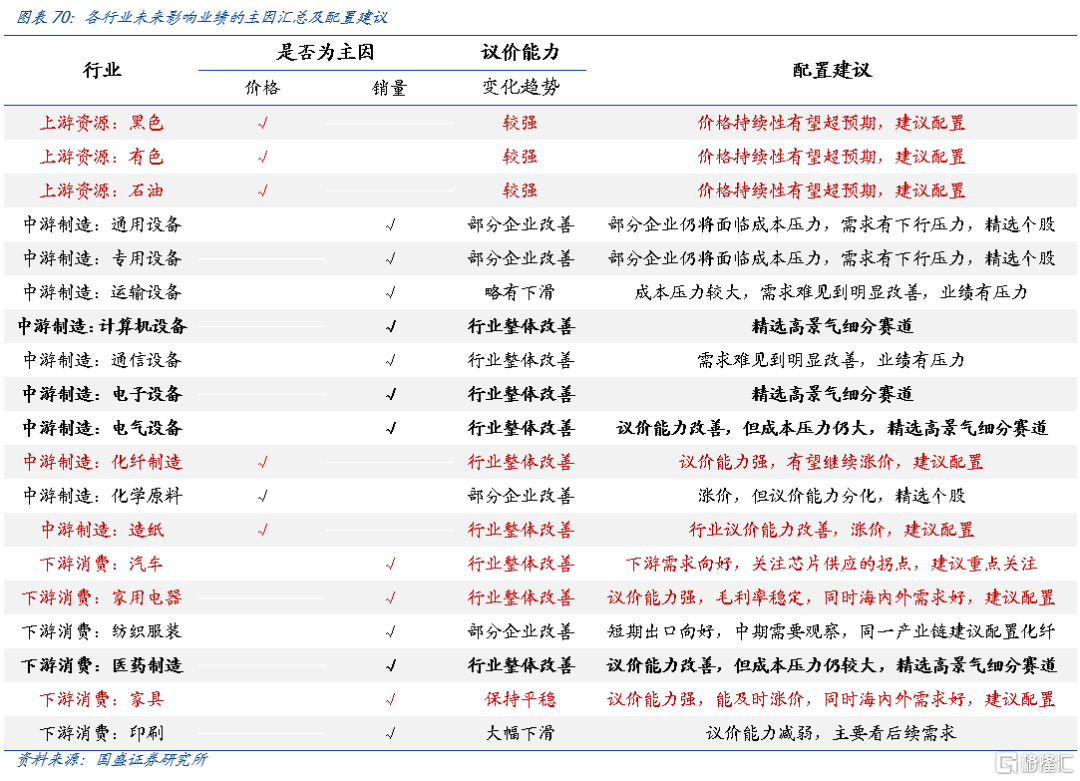Click the 变化趋势 sub-header
The image size is (1080, 781).
[x=520, y=88]
